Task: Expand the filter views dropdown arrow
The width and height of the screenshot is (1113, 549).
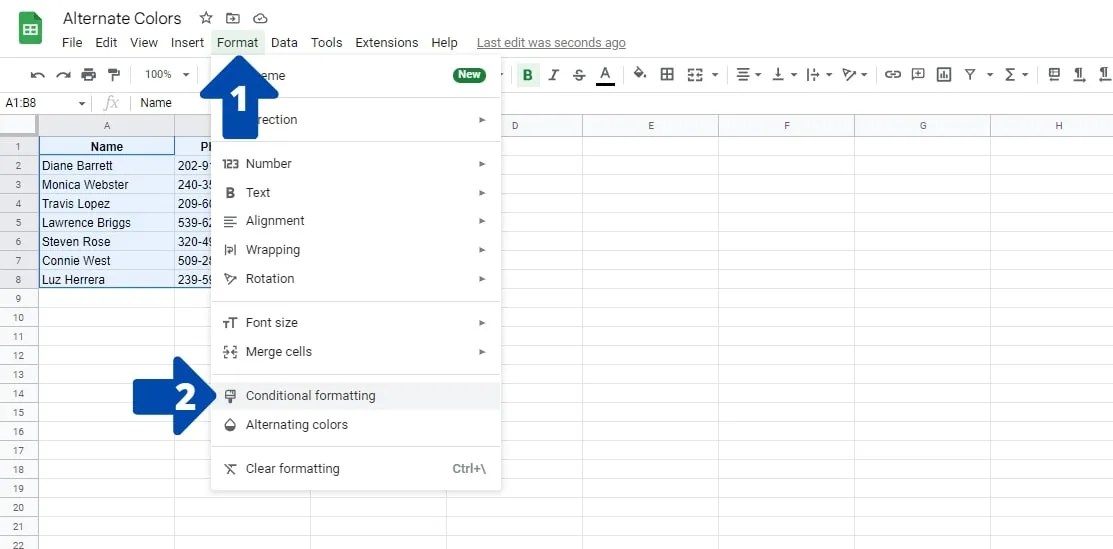Action: (989, 75)
